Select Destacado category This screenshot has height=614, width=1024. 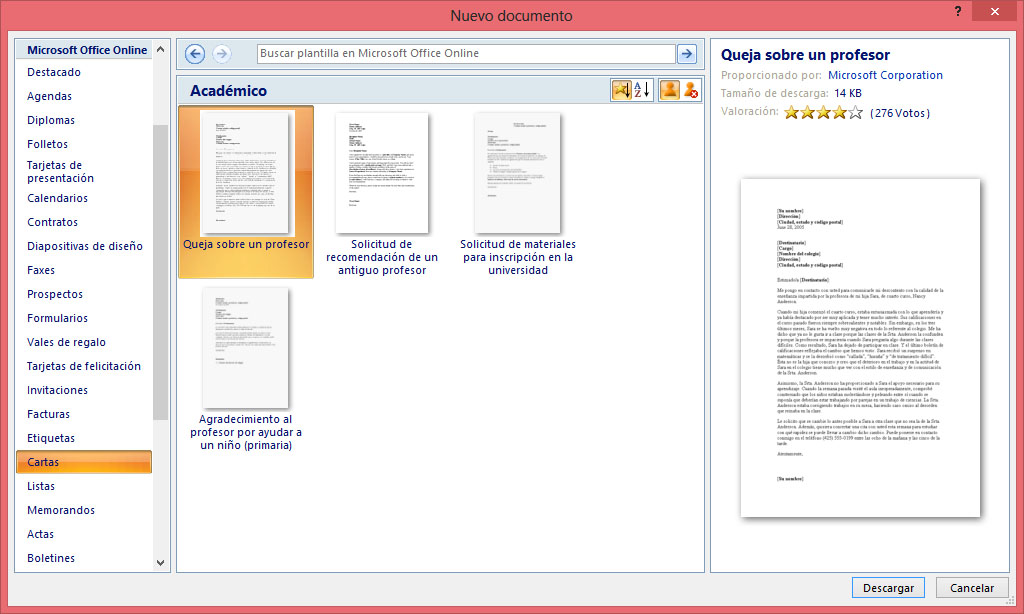coord(54,73)
